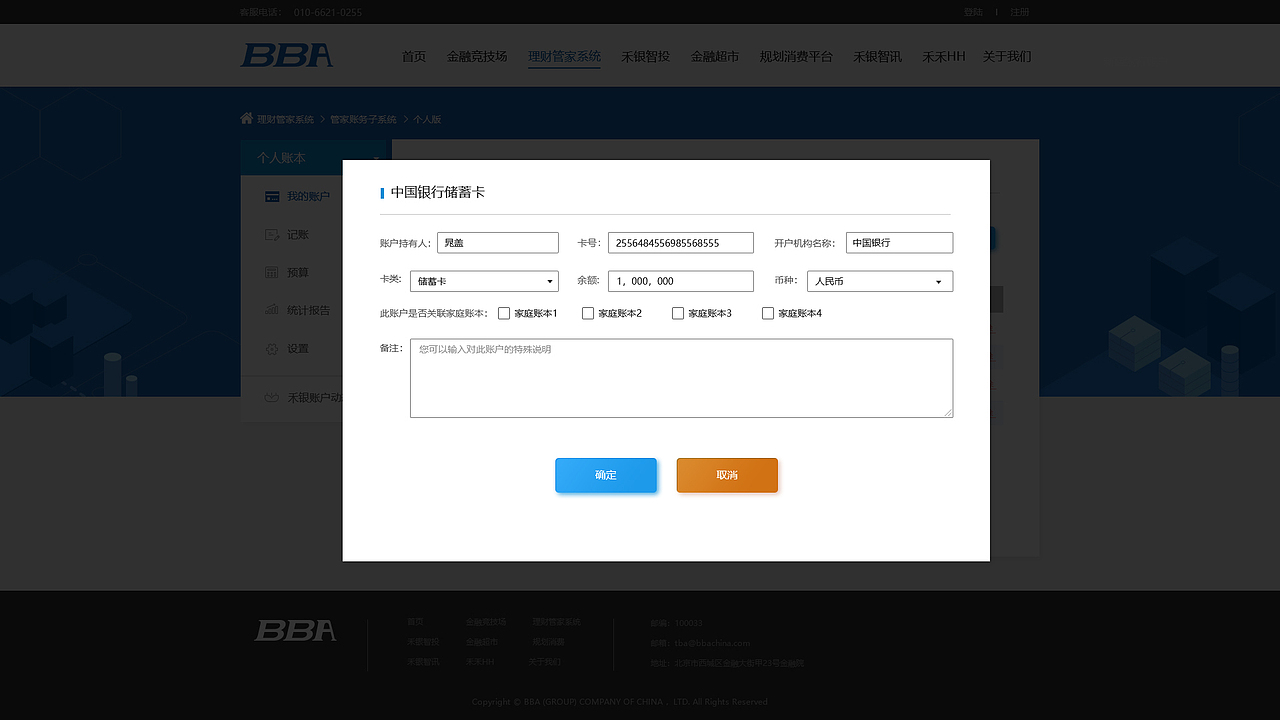Click the home icon in the breadcrumb

click(247, 118)
